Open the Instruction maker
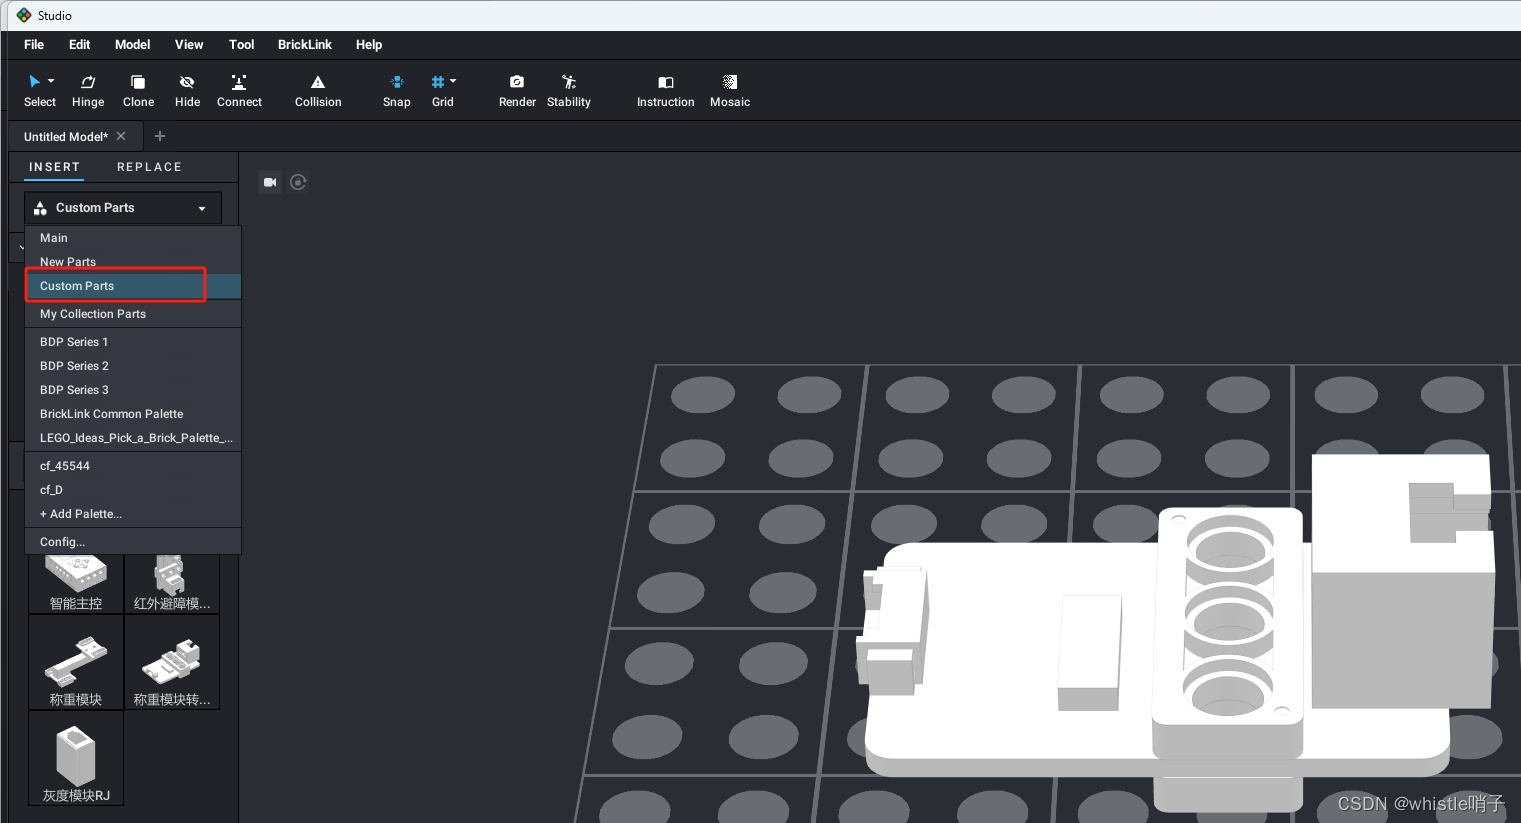This screenshot has width=1521, height=823. click(x=666, y=90)
